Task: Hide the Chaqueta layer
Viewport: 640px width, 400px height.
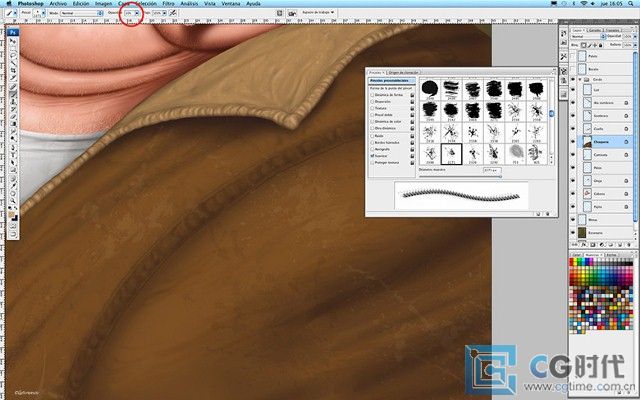Action: (x=573, y=142)
